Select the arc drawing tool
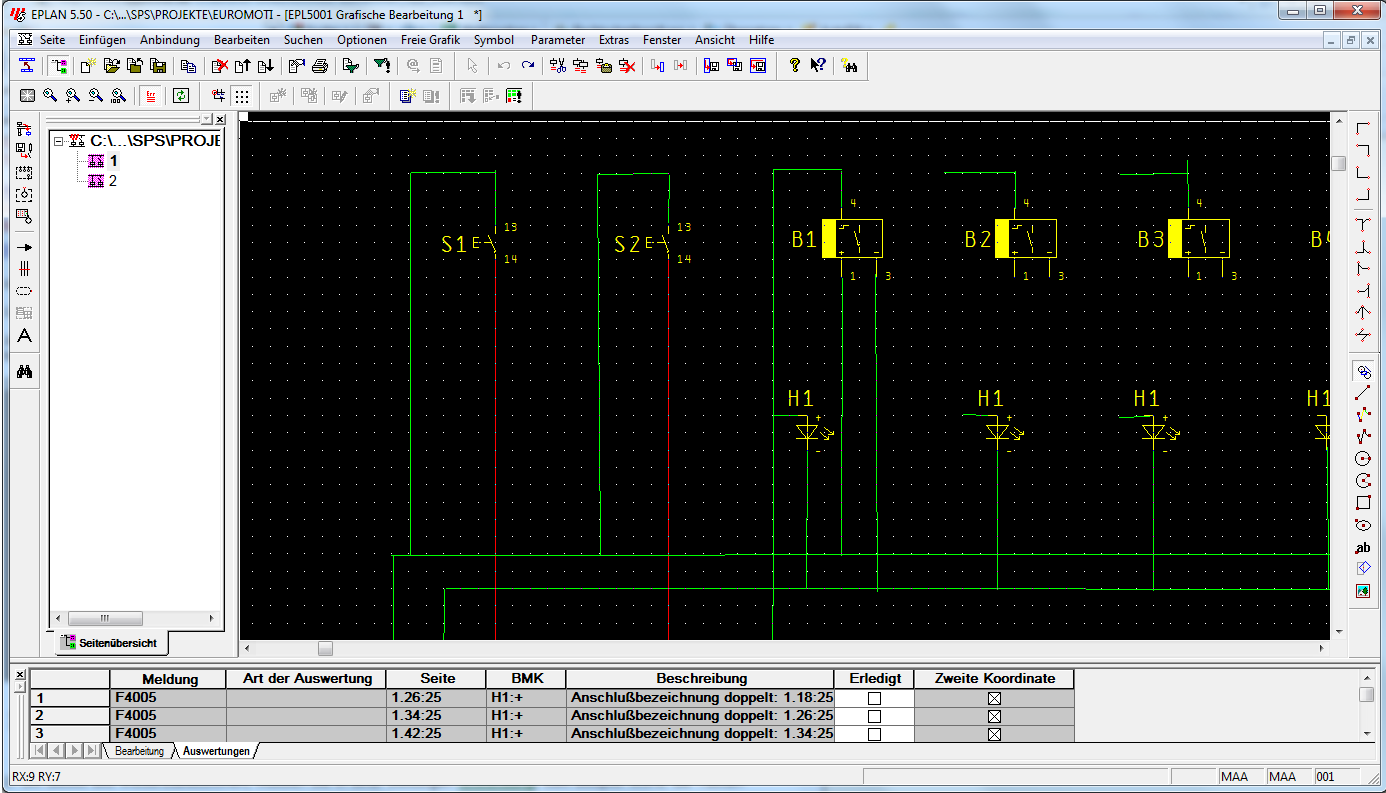1386x793 pixels. pos(1362,481)
